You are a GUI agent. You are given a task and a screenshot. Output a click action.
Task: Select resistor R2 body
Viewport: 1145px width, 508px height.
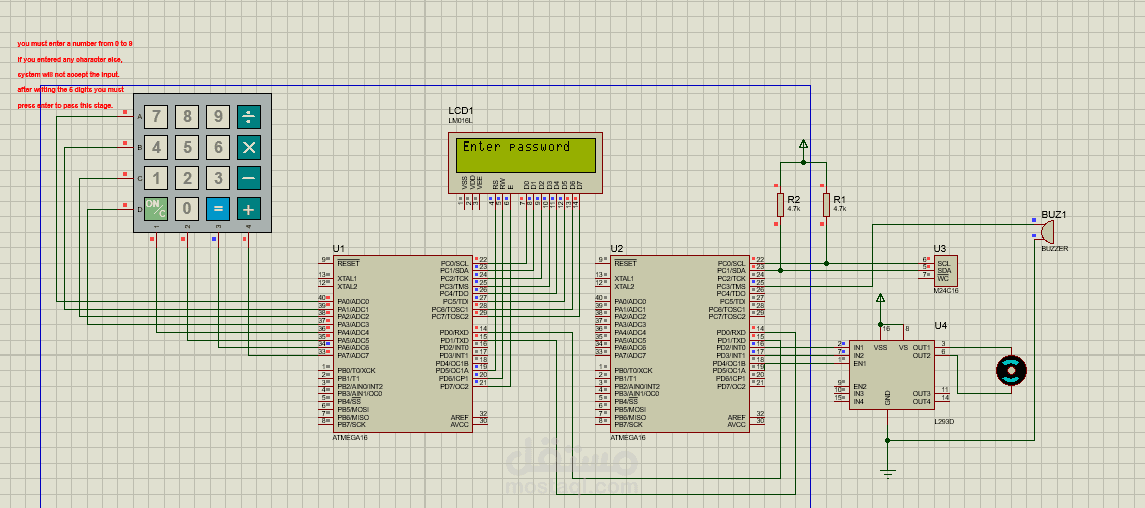point(780,204)
